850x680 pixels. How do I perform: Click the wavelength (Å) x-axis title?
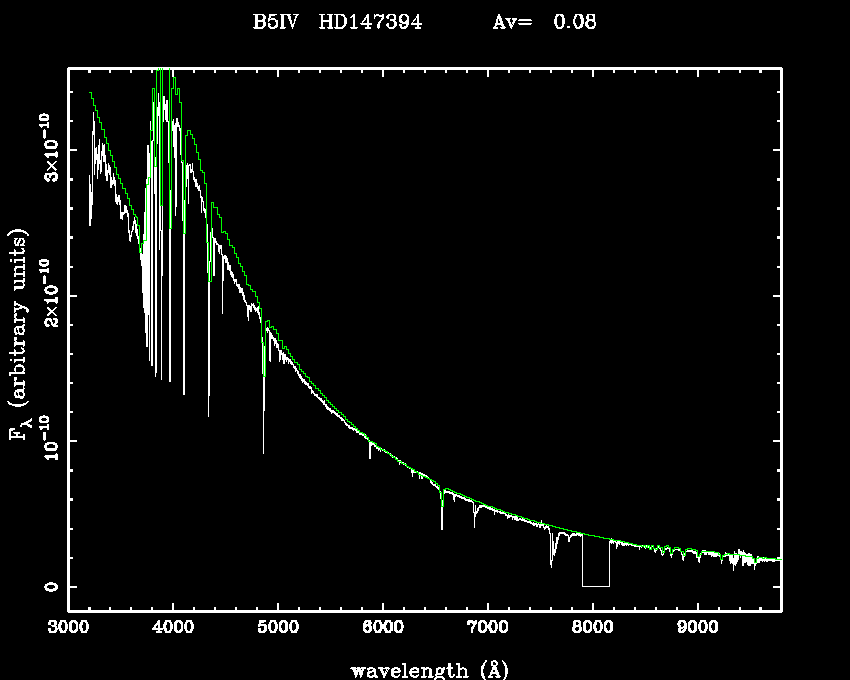tap(425, 669)
